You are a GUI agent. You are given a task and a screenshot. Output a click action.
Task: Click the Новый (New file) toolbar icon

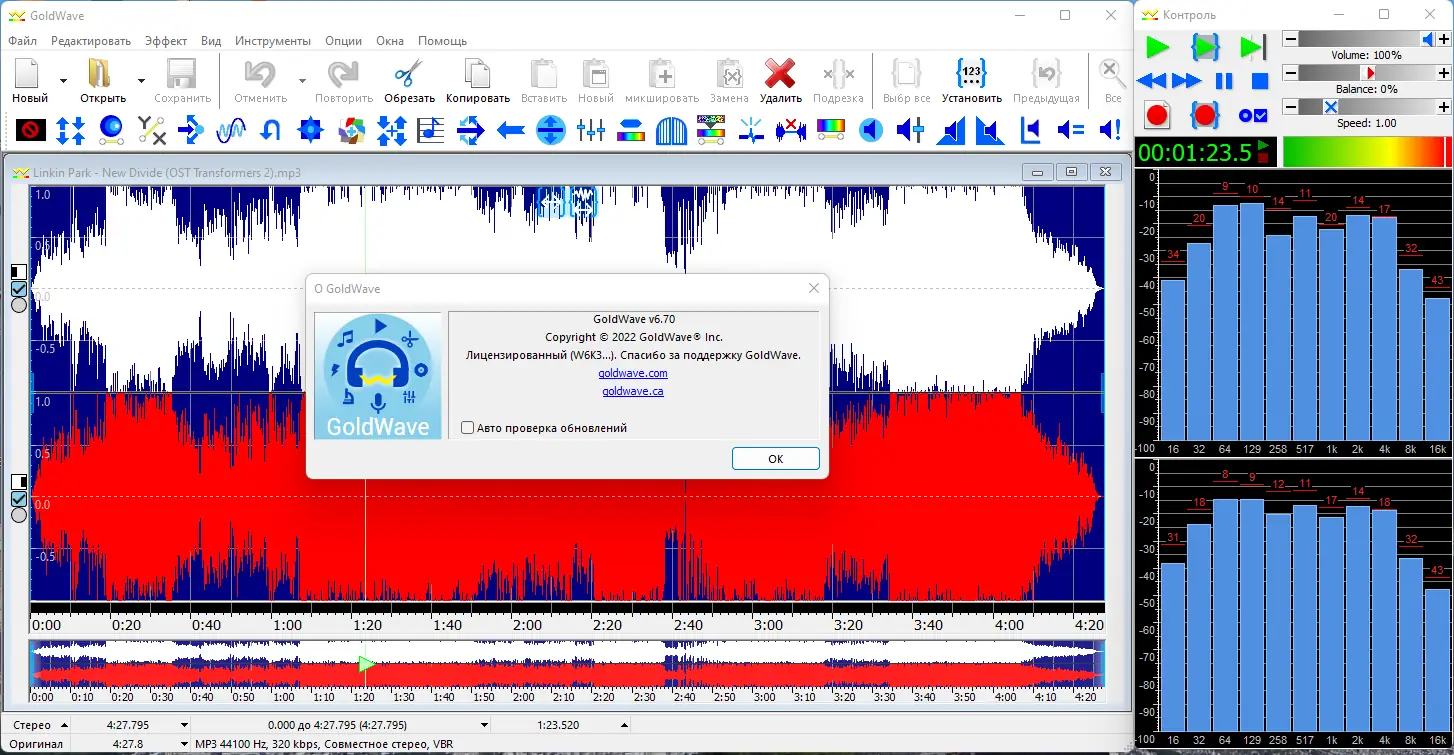27,74
